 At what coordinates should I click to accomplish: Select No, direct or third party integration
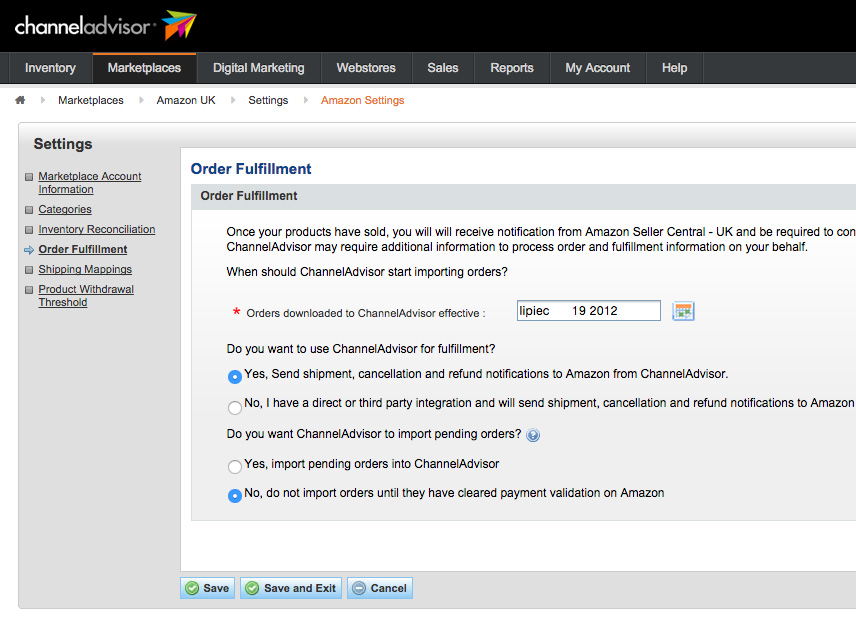pos(235,407)
